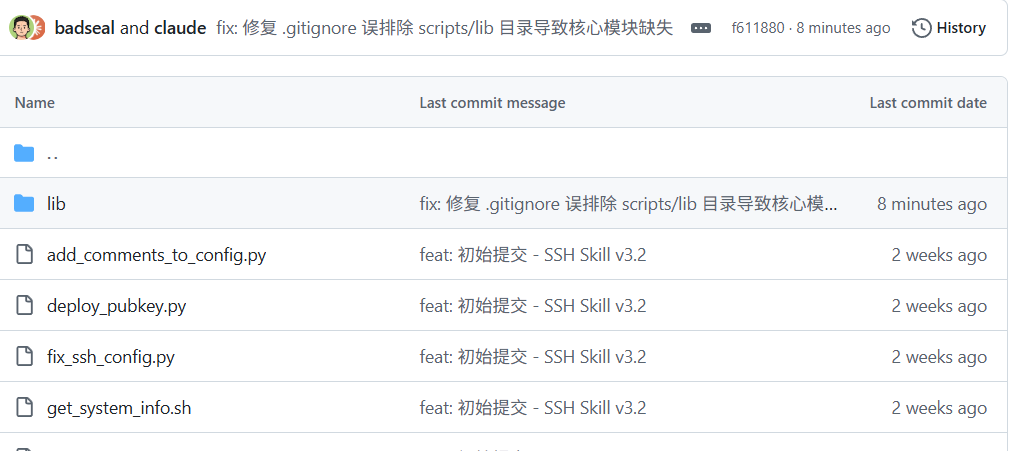Open commit hash f611880 link
The height and width of the screenshot is (451, 1020).
tap(758, 28)
